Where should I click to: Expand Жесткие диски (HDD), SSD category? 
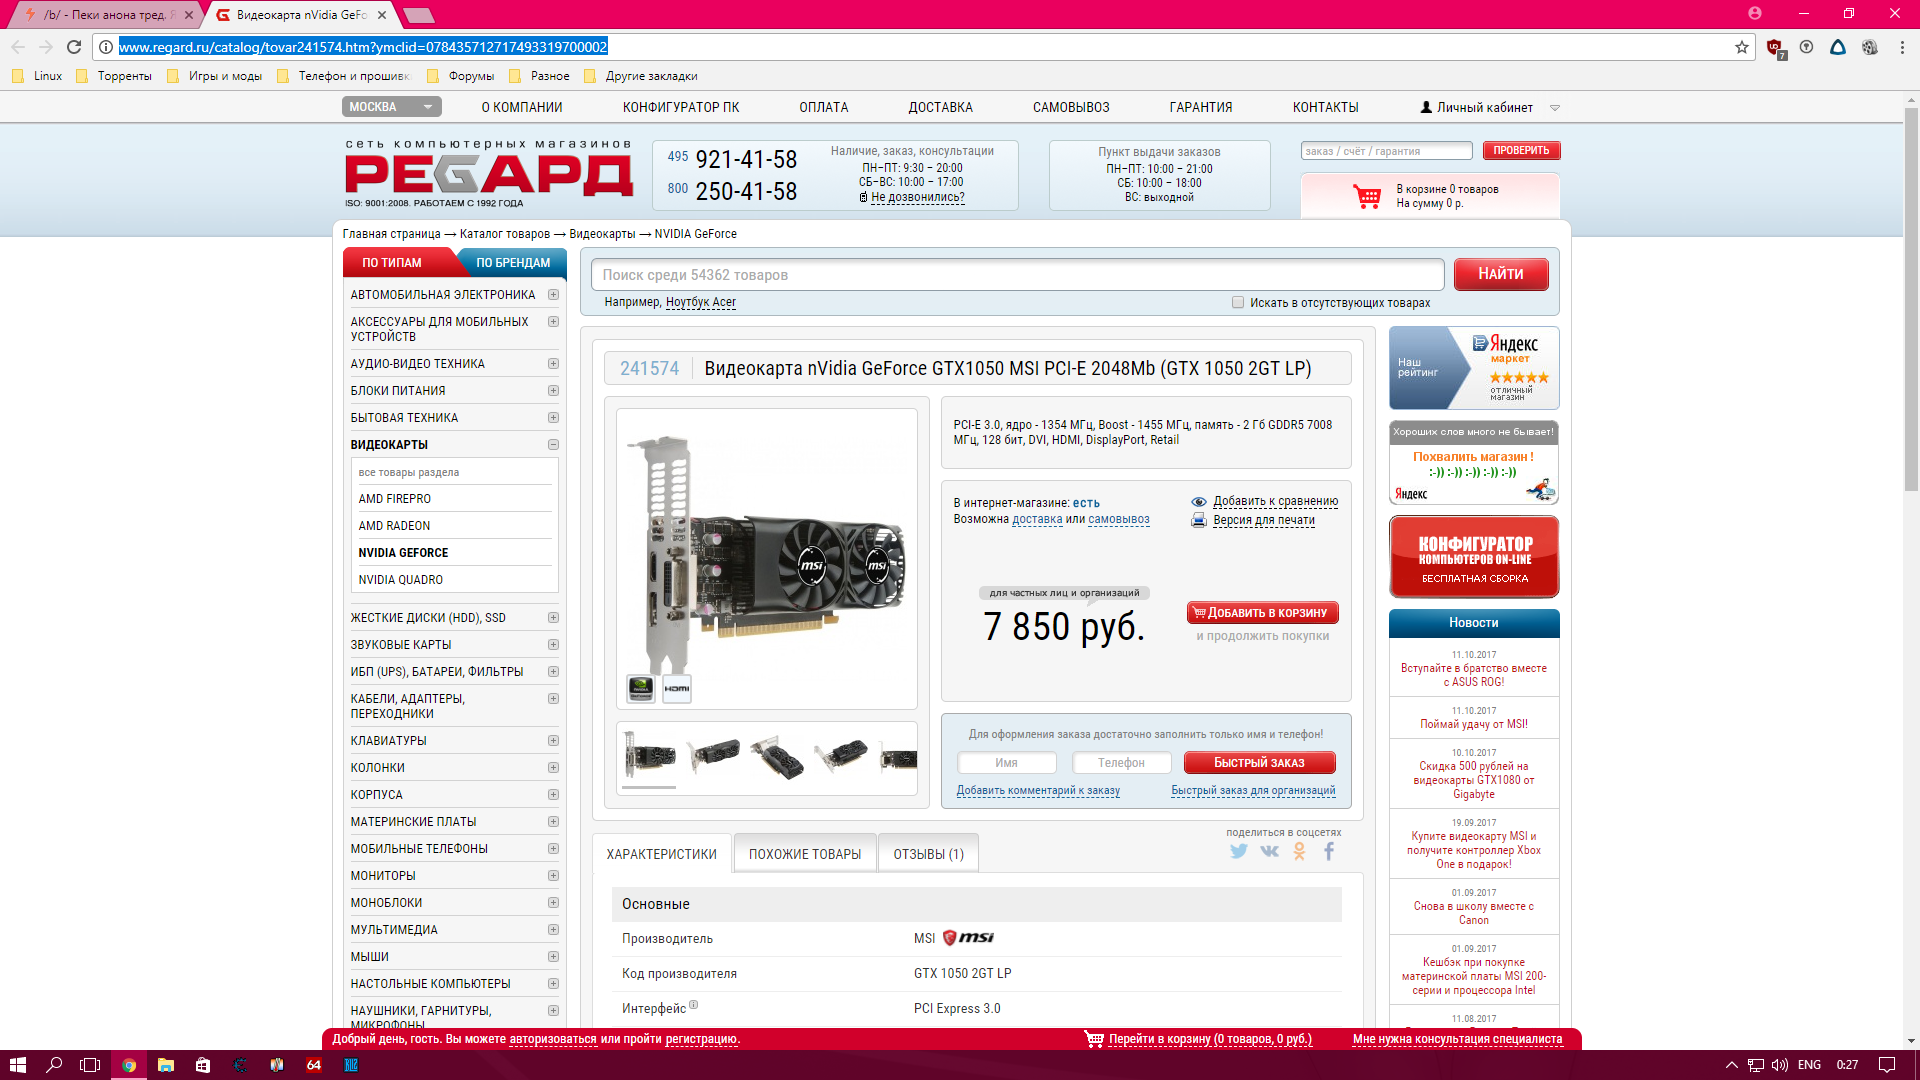click(553, 618)
